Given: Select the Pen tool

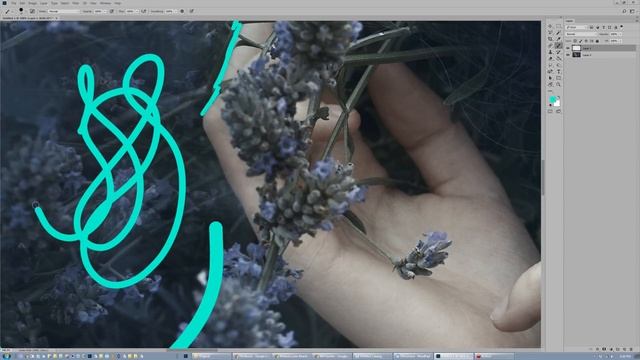Looking at the screenshot, I should click(x=550, y=71).
